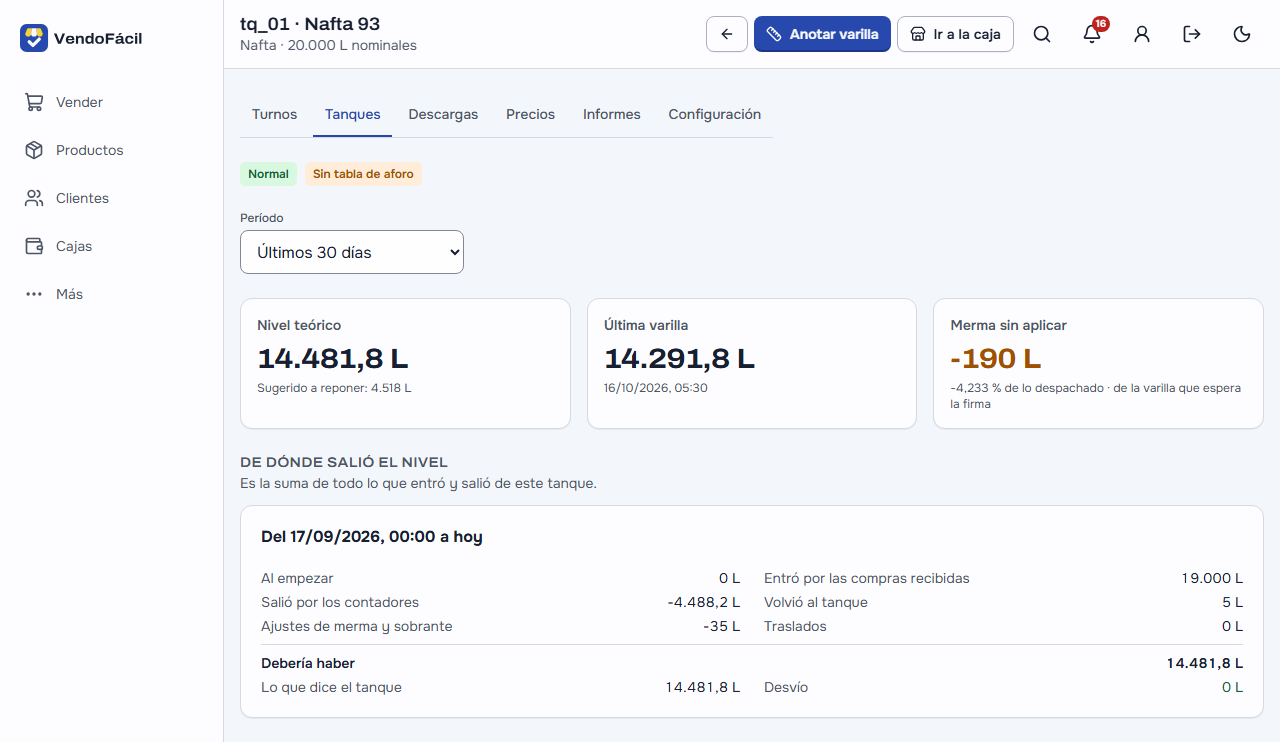Viewport: 1280px width, 742px height.
Task: Click Anotar varilla button
Action: [x=822, y=34]
